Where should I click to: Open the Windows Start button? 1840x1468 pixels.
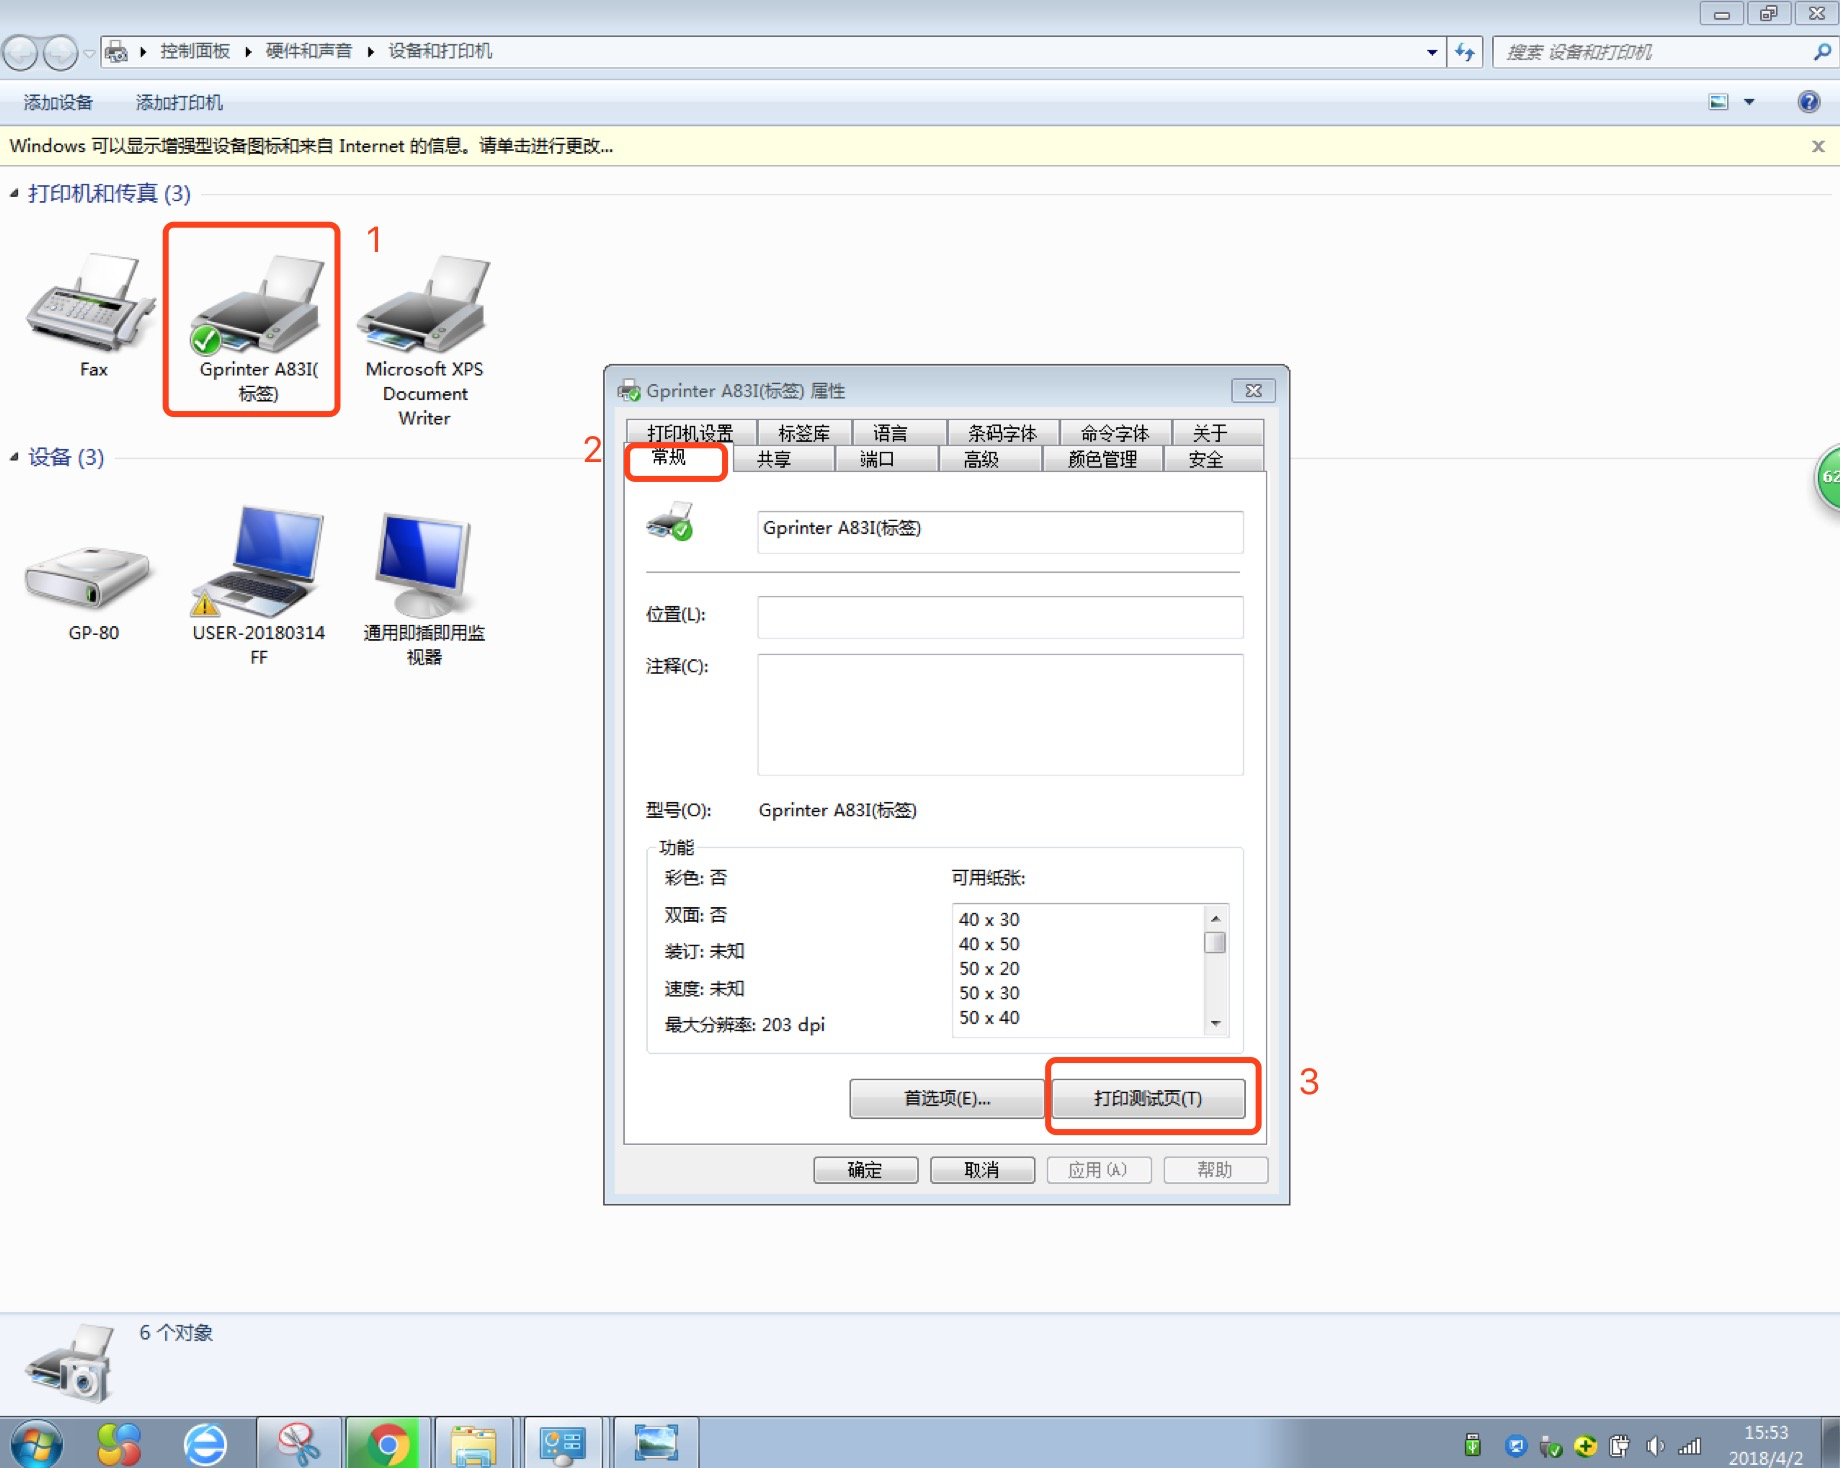coord(36,1444)
